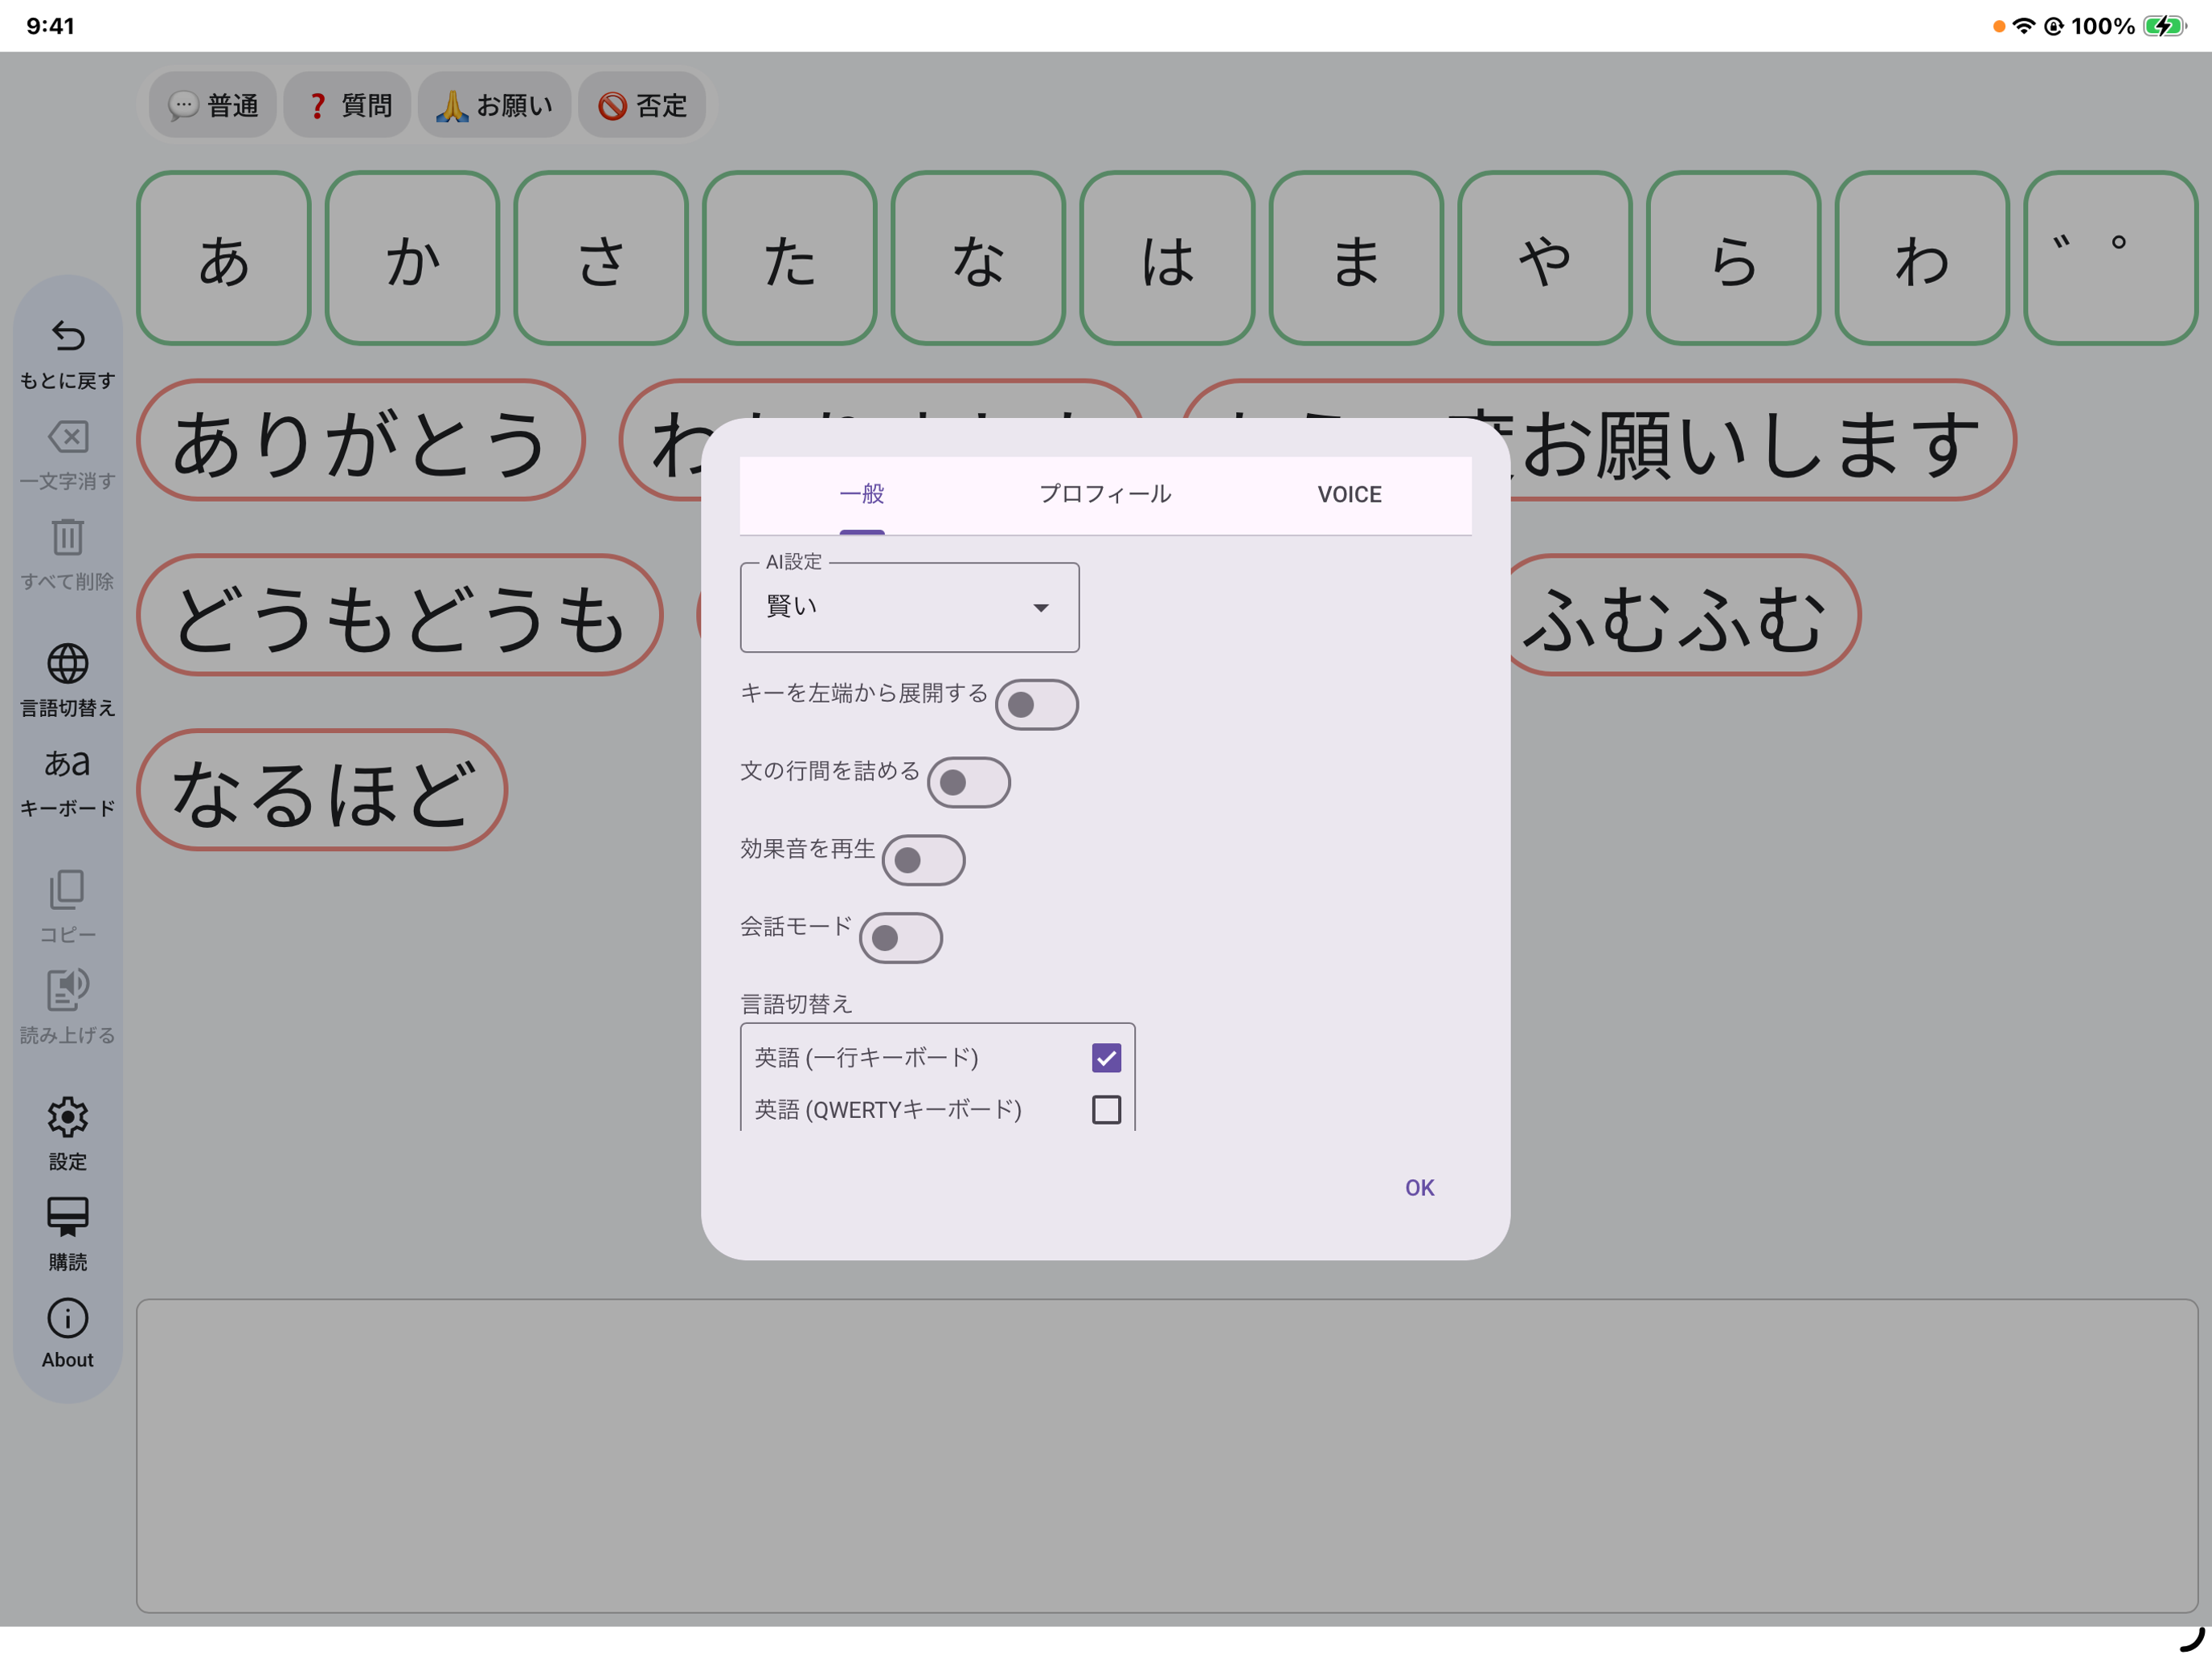
Task: Select the 否定 prohibition tone
Action: coord(642,105)
